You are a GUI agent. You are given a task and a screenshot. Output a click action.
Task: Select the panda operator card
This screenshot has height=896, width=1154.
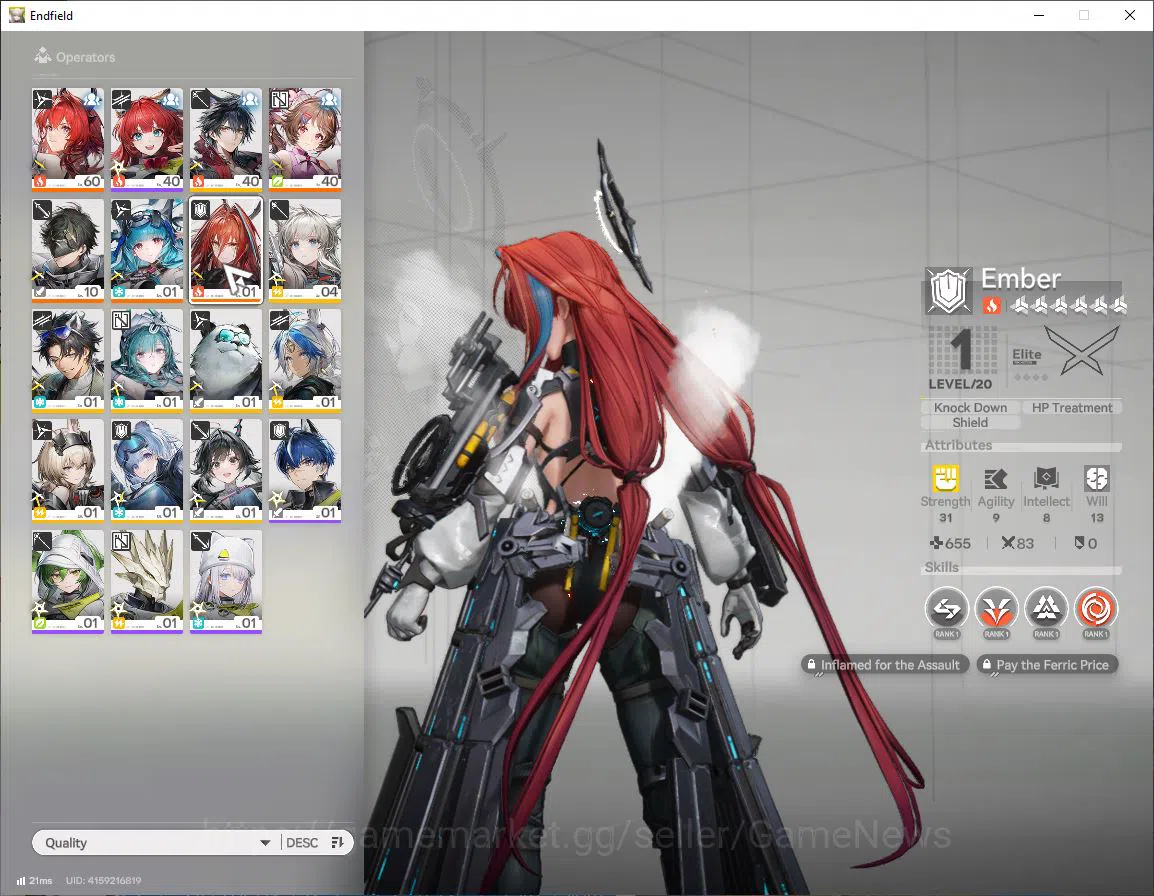coord(226,360)
